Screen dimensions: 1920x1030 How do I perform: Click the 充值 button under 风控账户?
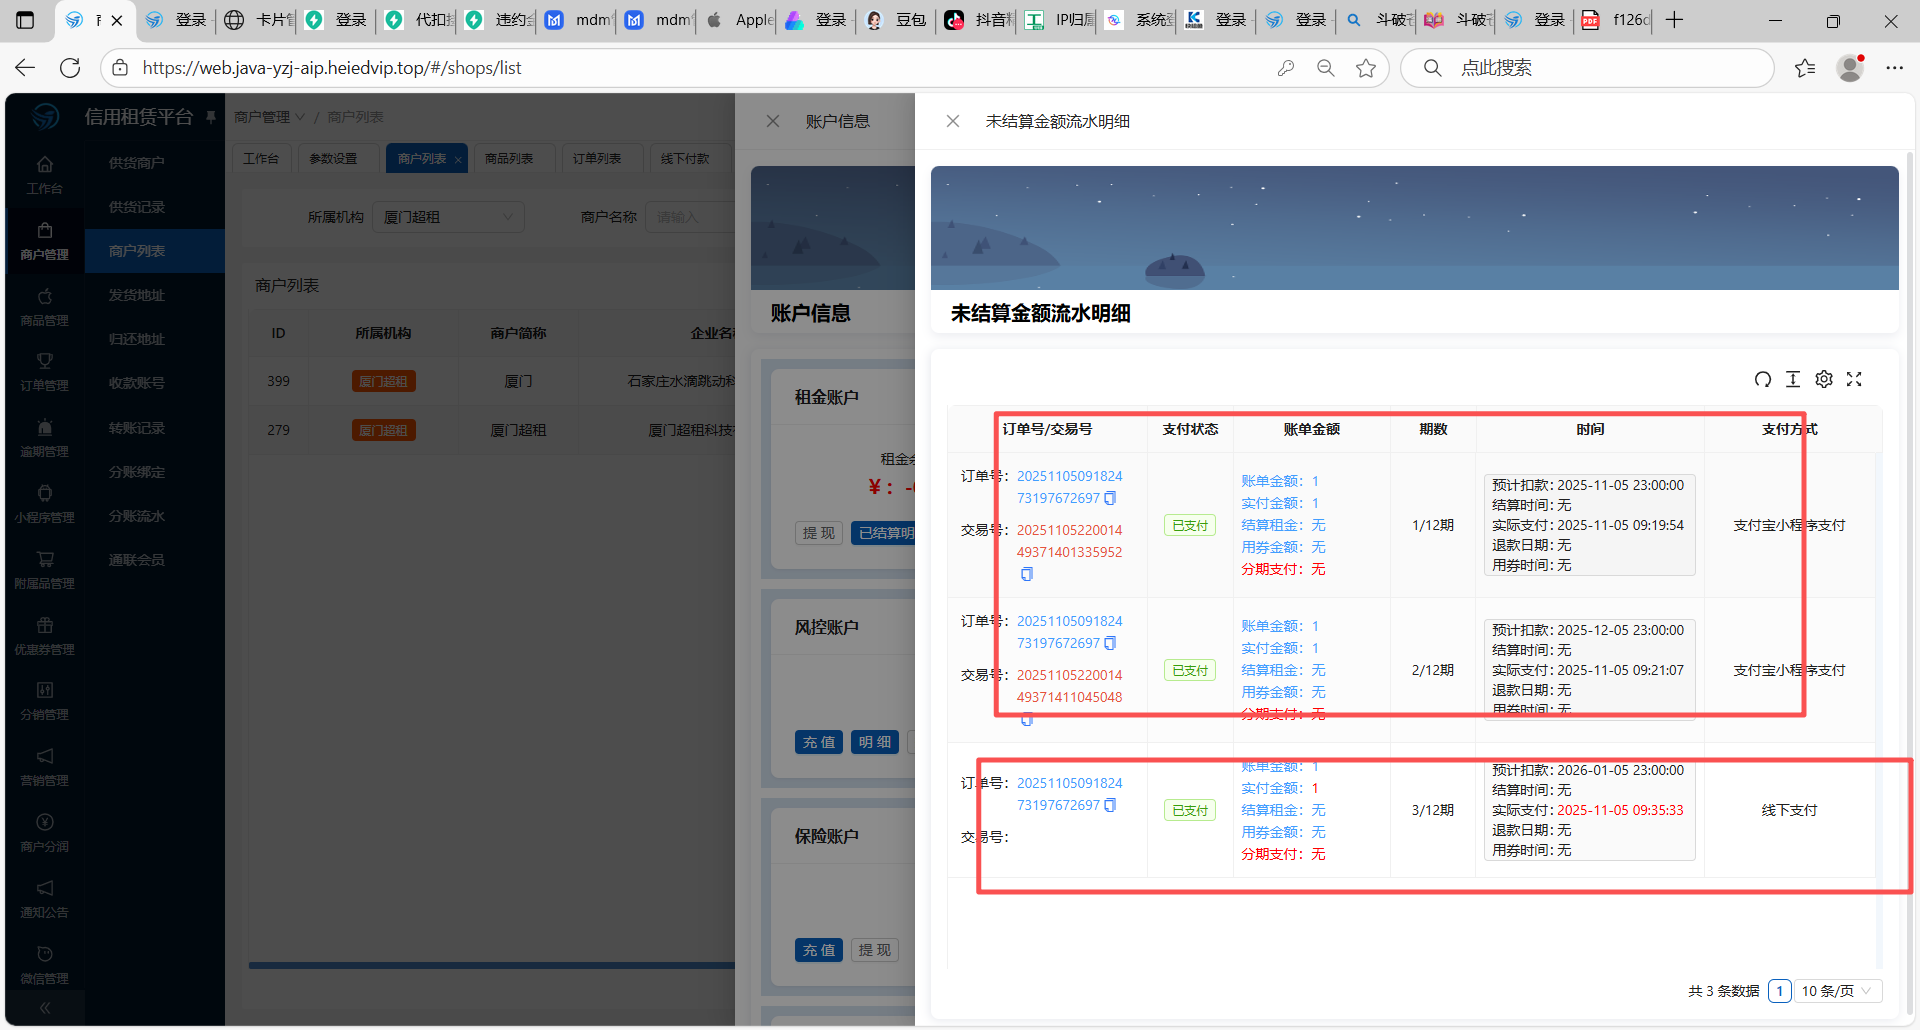click(819, 742)
